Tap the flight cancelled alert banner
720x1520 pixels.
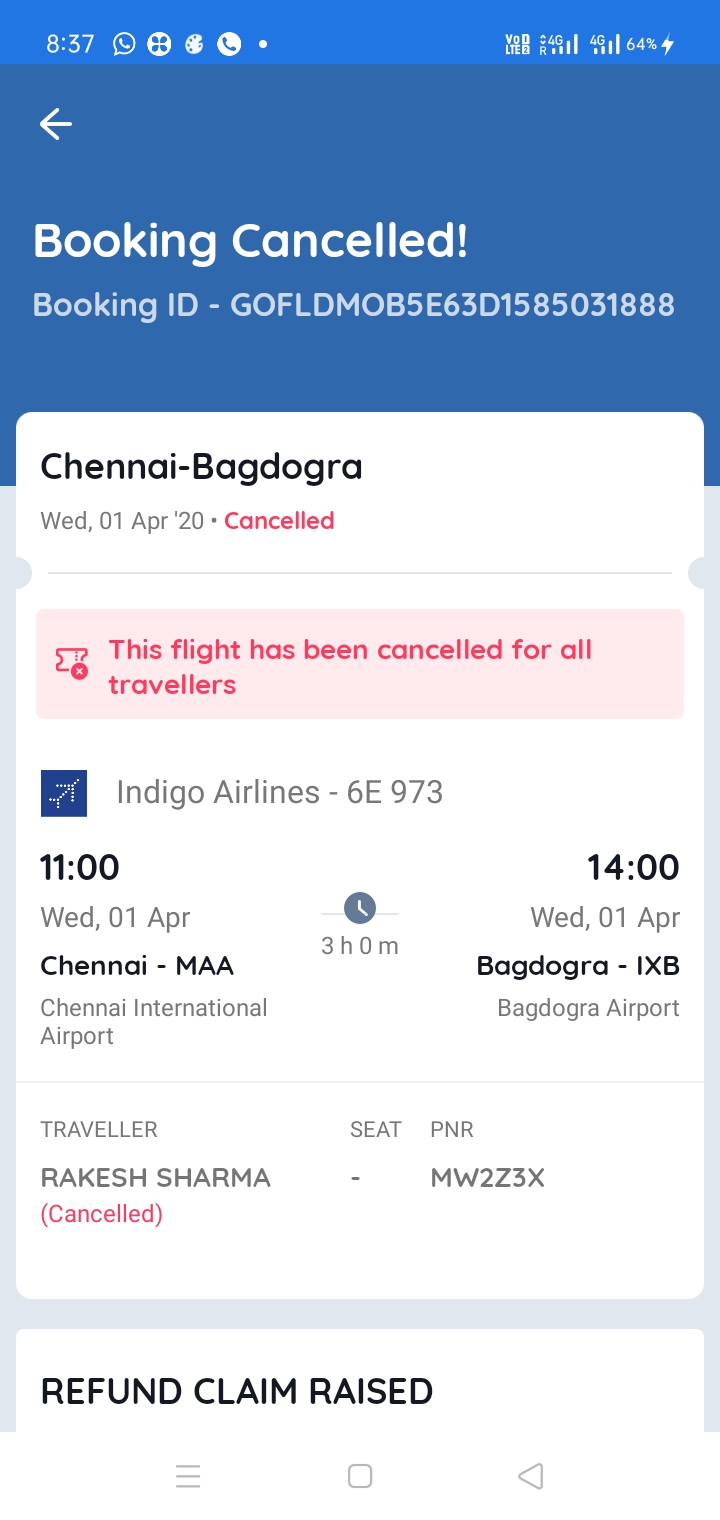pos(360,664)
